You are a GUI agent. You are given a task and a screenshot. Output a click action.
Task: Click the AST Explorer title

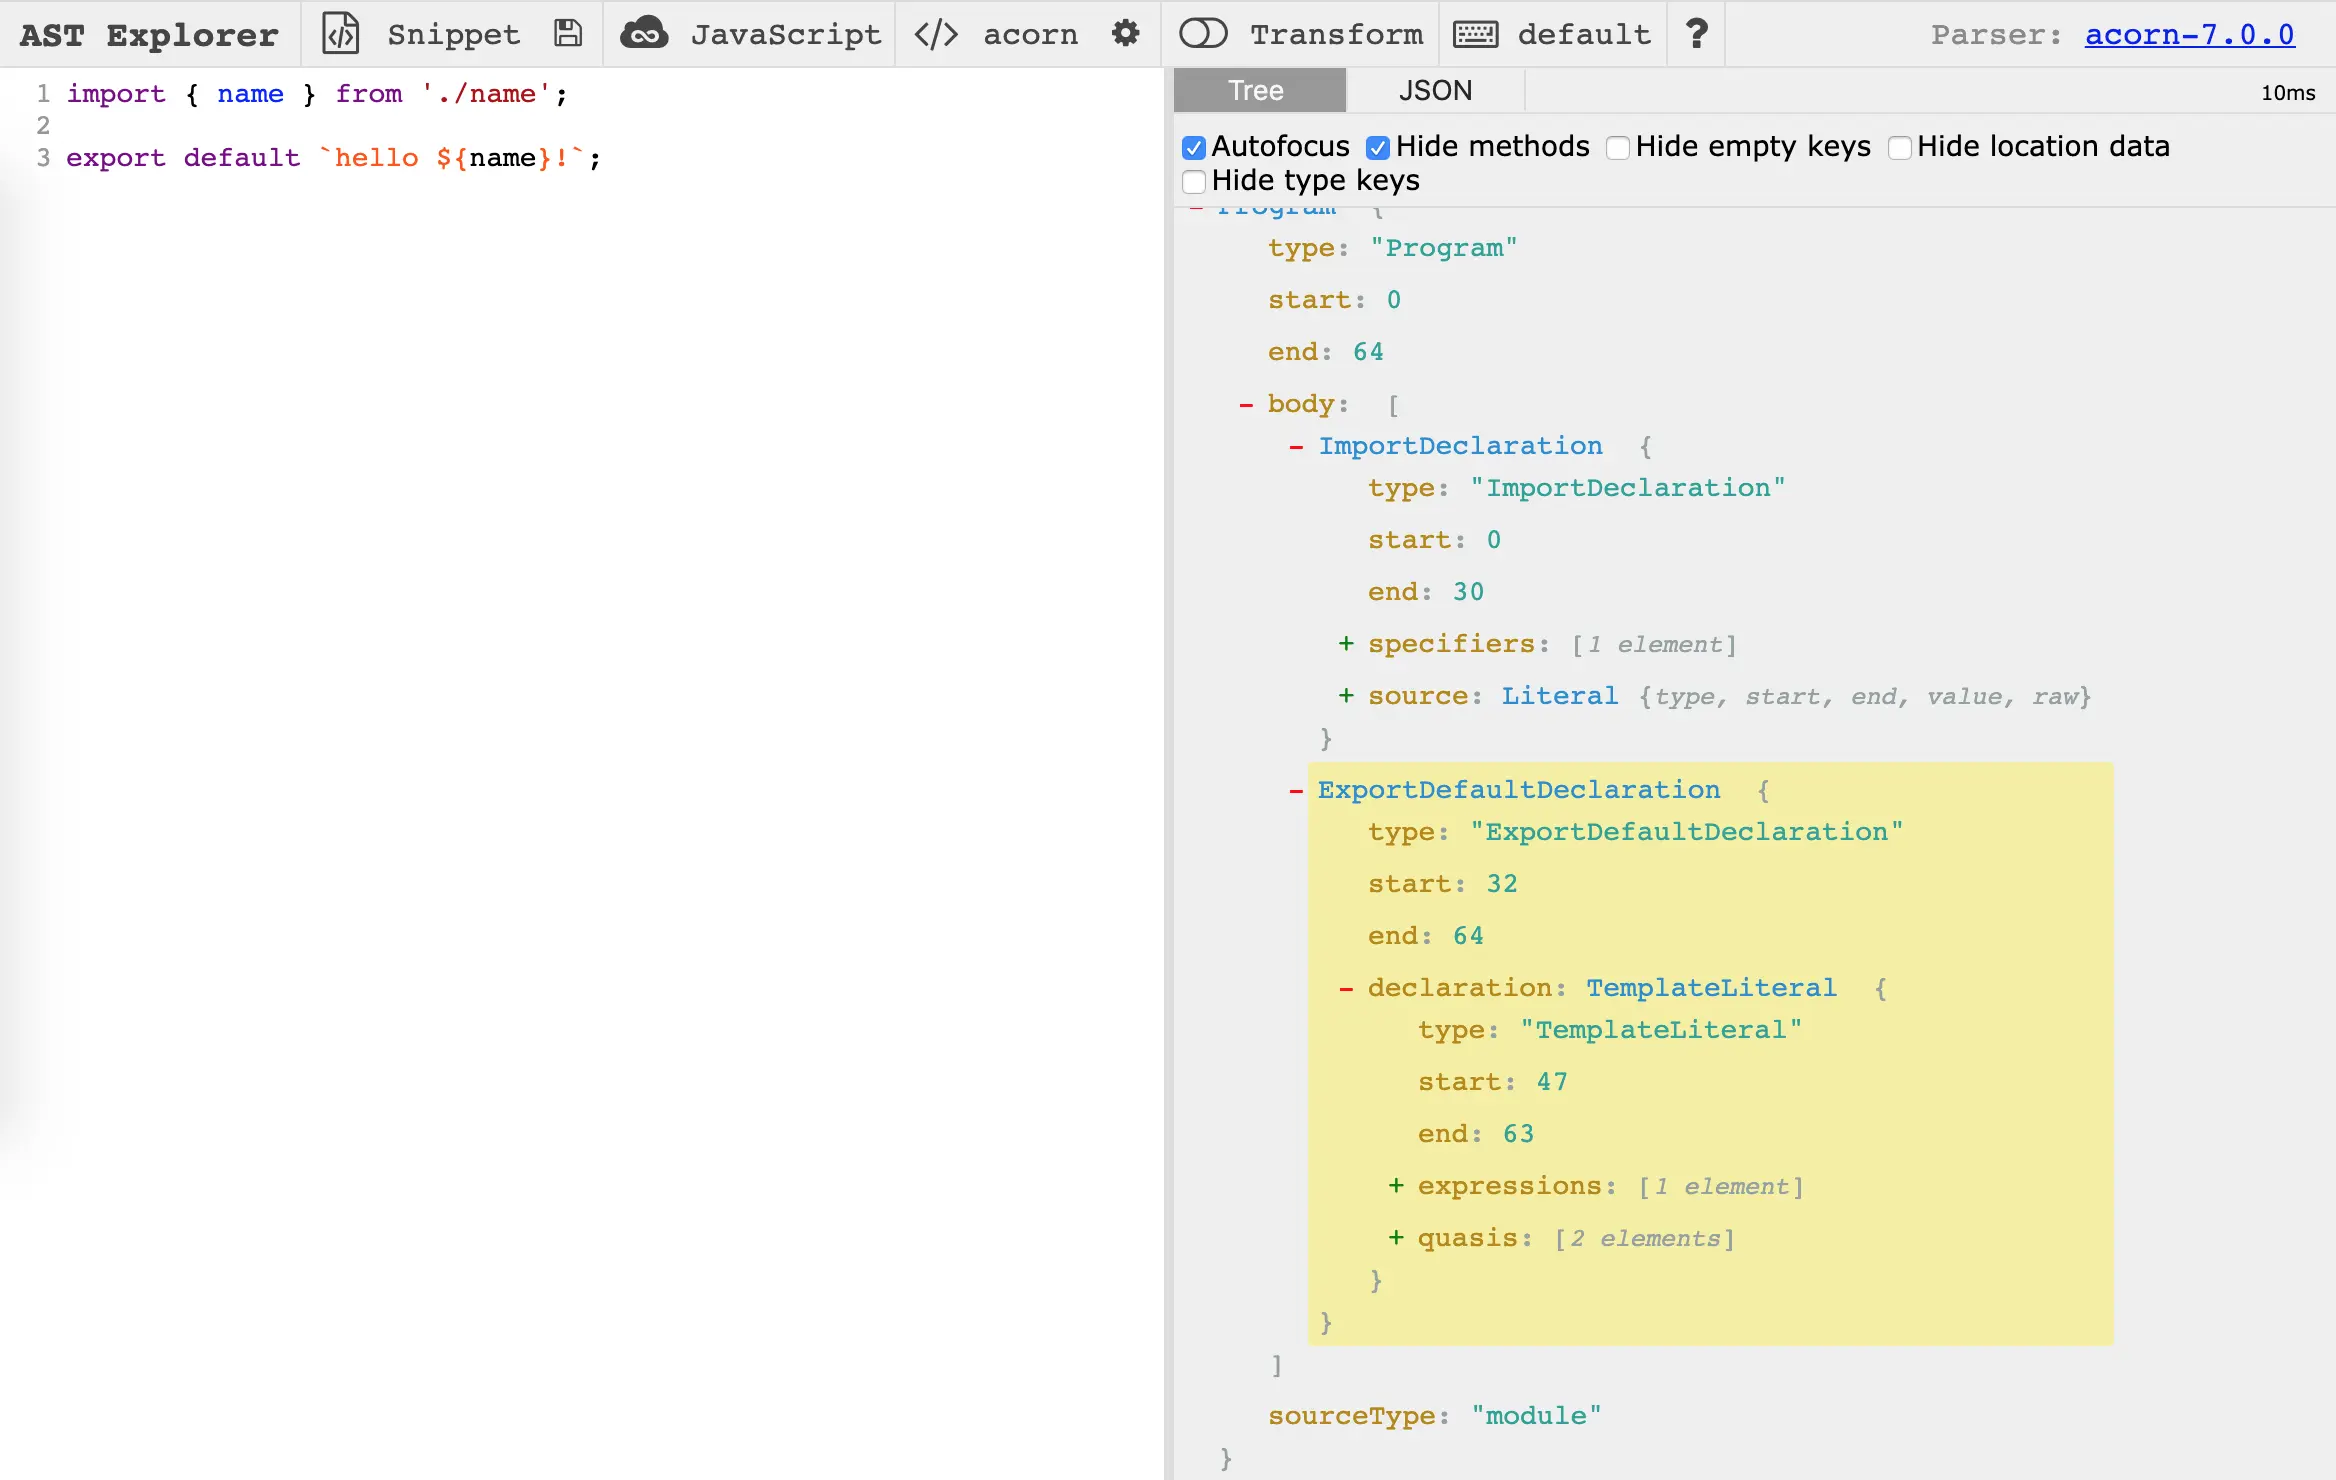point(149,34)
